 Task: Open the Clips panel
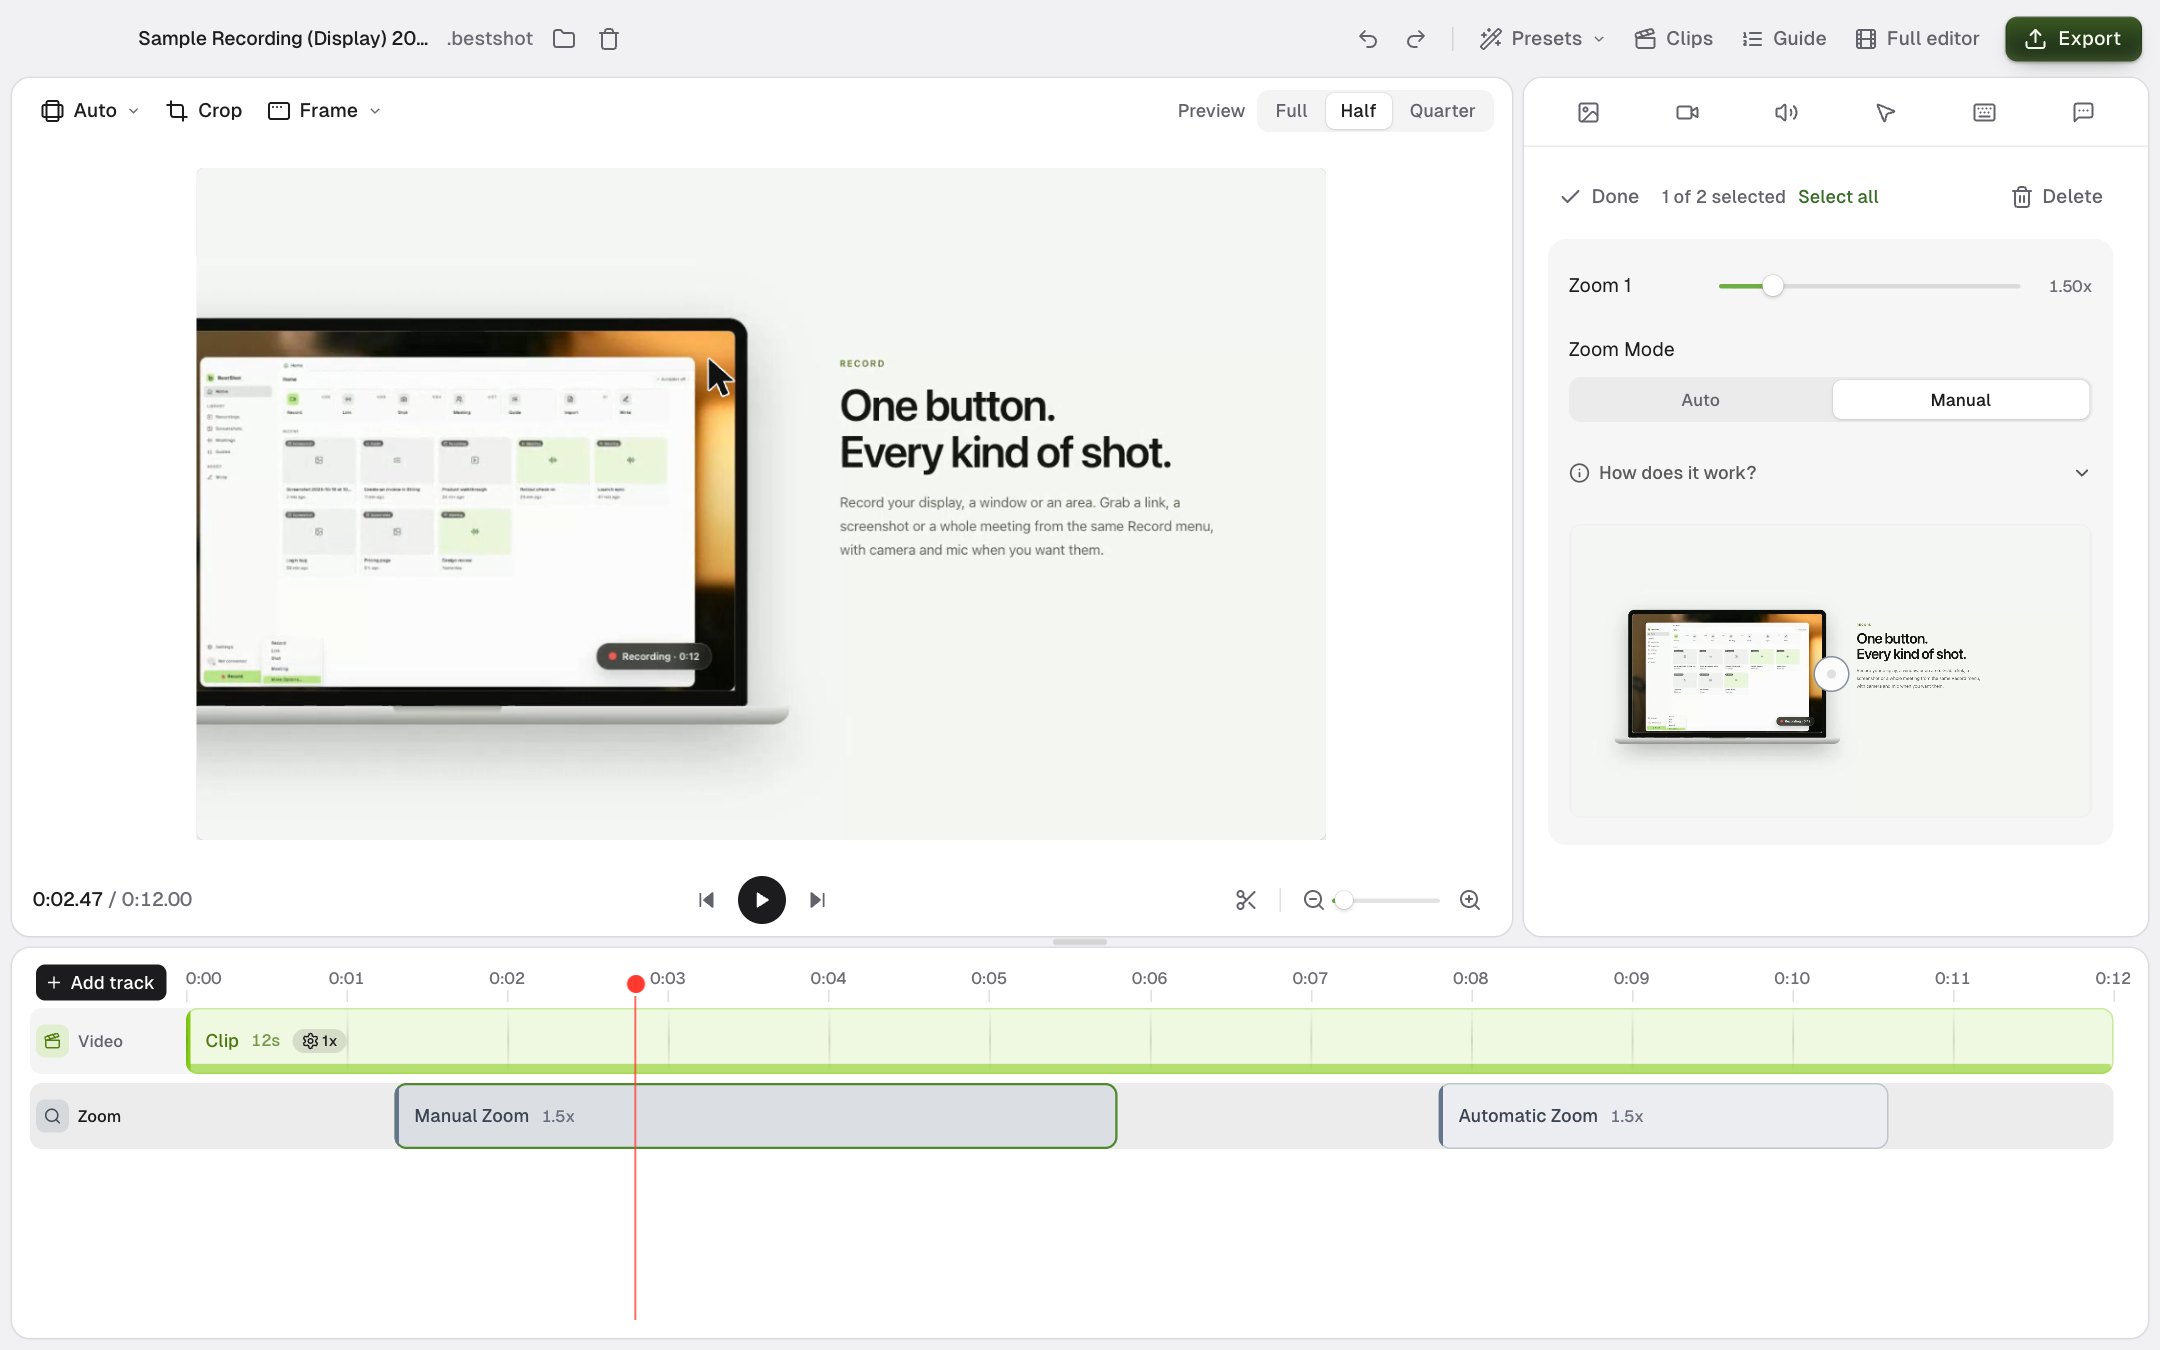[x=1673, y=39]
